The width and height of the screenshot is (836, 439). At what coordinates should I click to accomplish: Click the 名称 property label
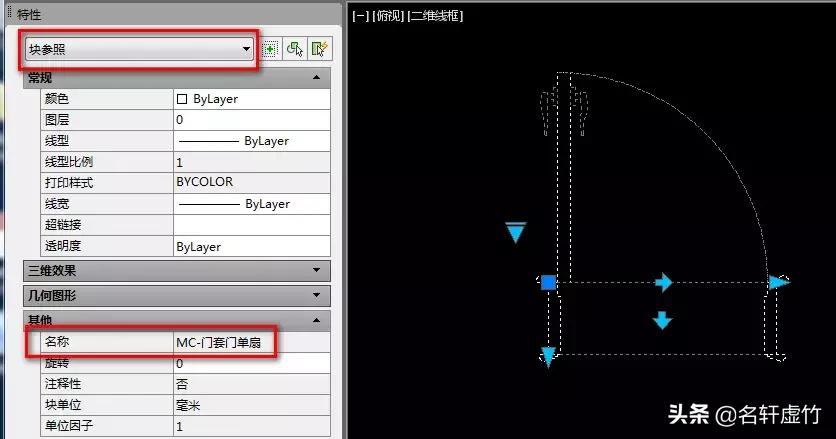(x=57, y=341)
